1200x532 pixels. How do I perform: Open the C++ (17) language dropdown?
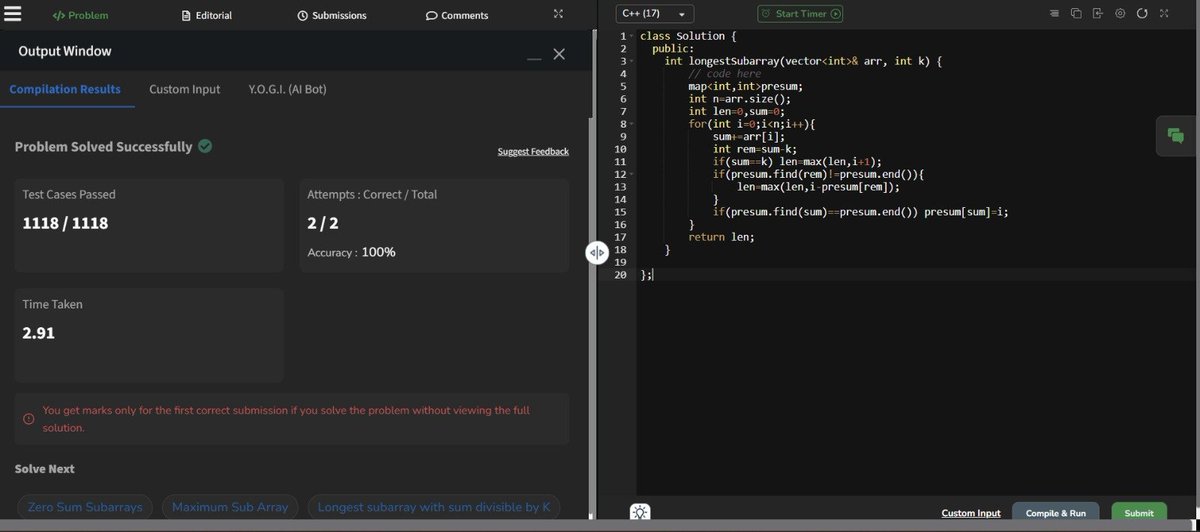point(655,14)
